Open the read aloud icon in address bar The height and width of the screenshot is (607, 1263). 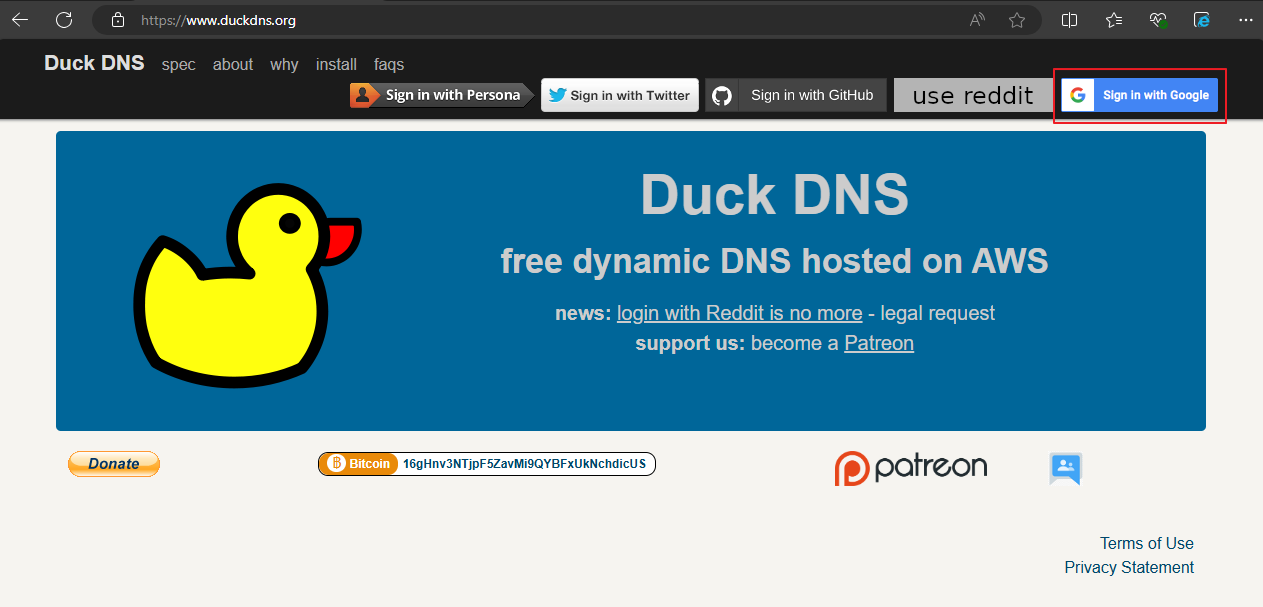[x=977, y=20]
